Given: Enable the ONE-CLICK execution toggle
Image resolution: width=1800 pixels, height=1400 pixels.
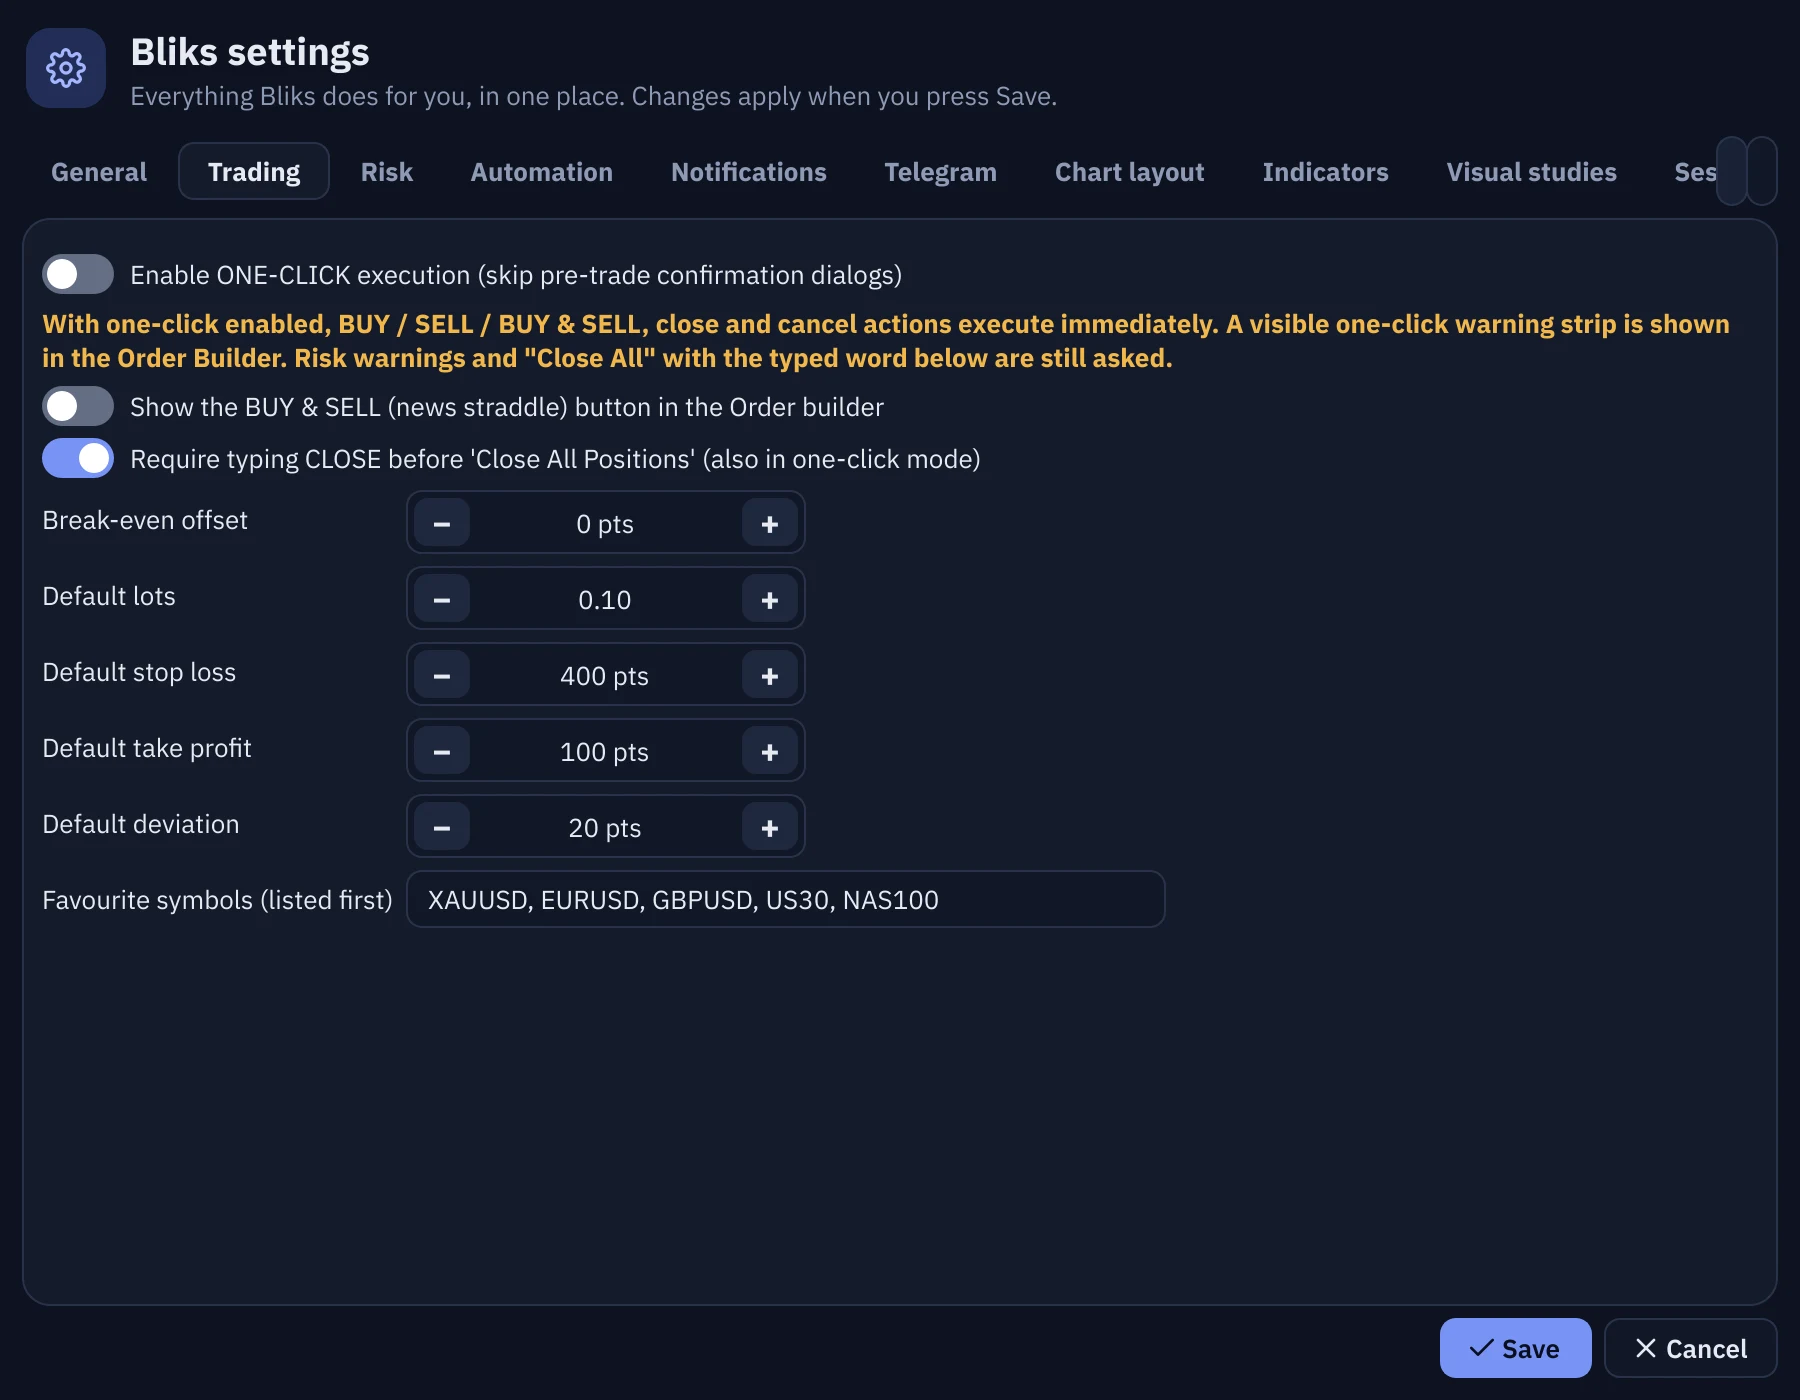Looking at the screenshot, I should (x=78, y=274).
